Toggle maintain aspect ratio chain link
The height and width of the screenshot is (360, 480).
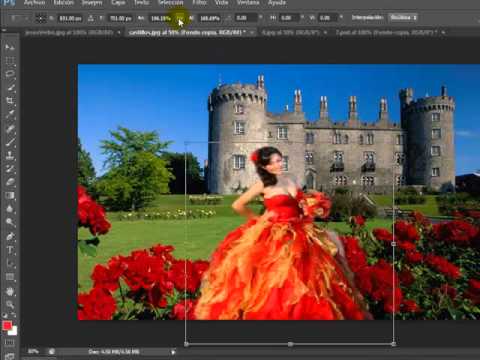tap(180, 18)
